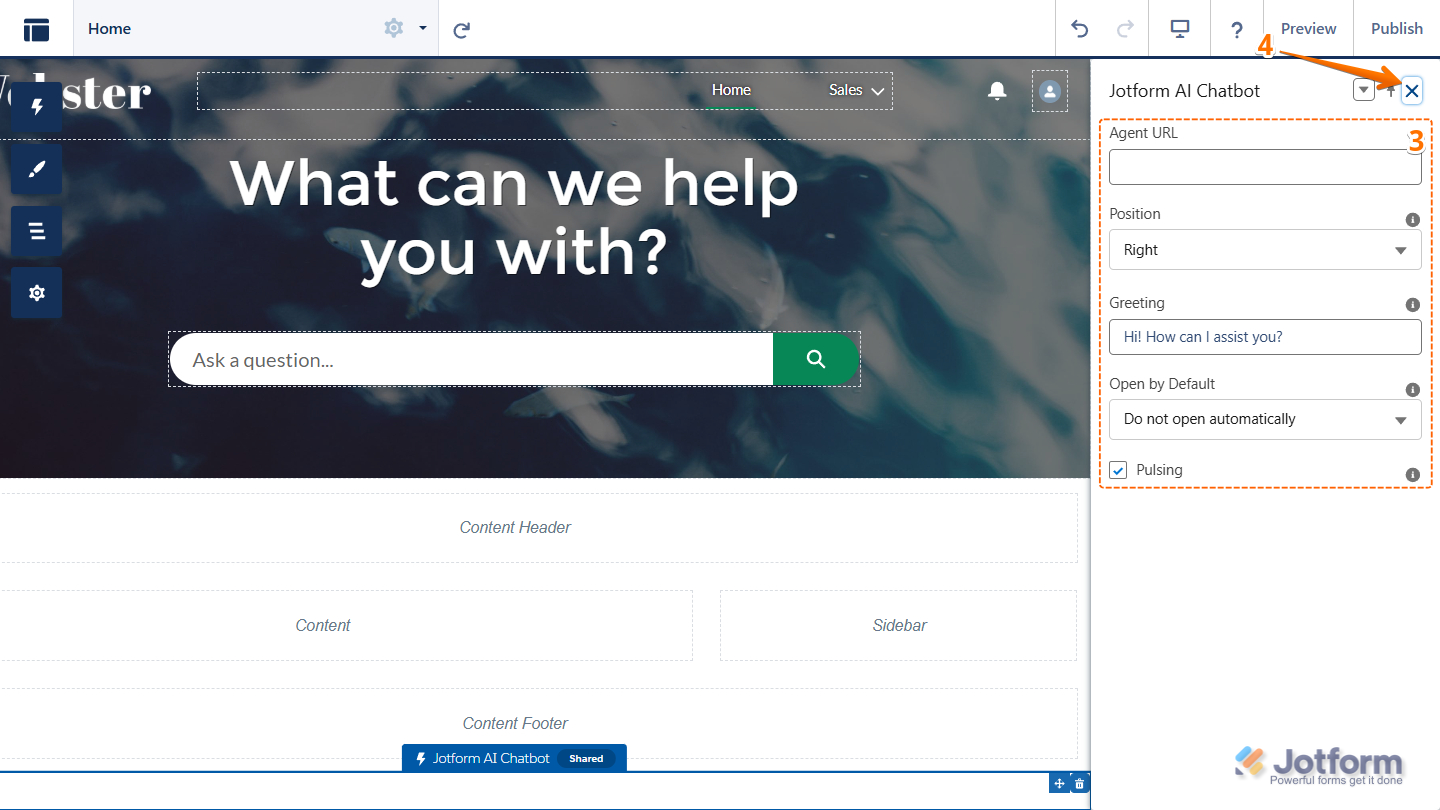
Task: Click the Publish button
Action: click(x=1396, y=29)
